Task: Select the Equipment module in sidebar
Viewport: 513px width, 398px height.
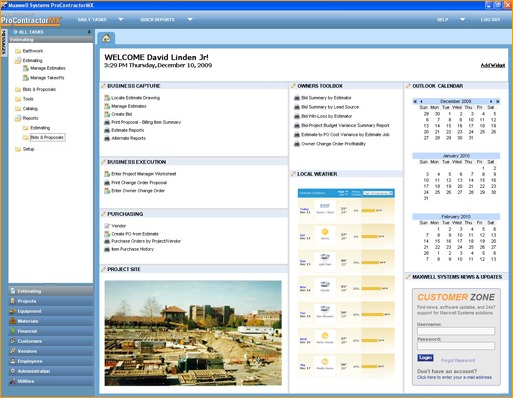Action: tap(51, 311)
